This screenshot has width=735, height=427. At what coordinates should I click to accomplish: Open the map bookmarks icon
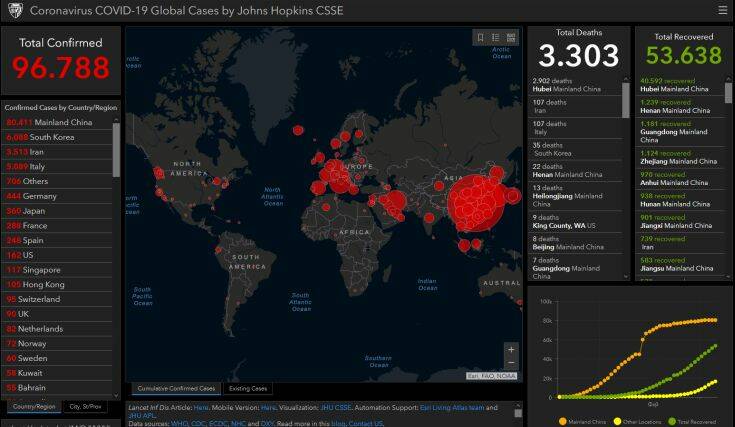pos(481,38)
